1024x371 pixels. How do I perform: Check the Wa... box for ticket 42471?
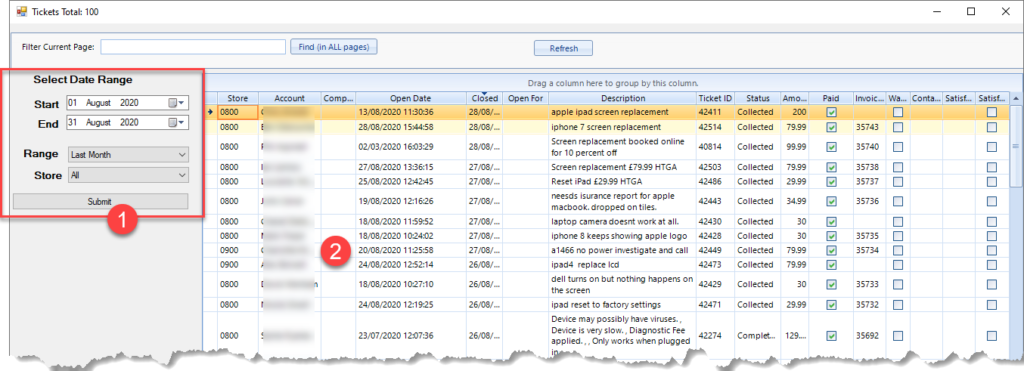(898, 305)
